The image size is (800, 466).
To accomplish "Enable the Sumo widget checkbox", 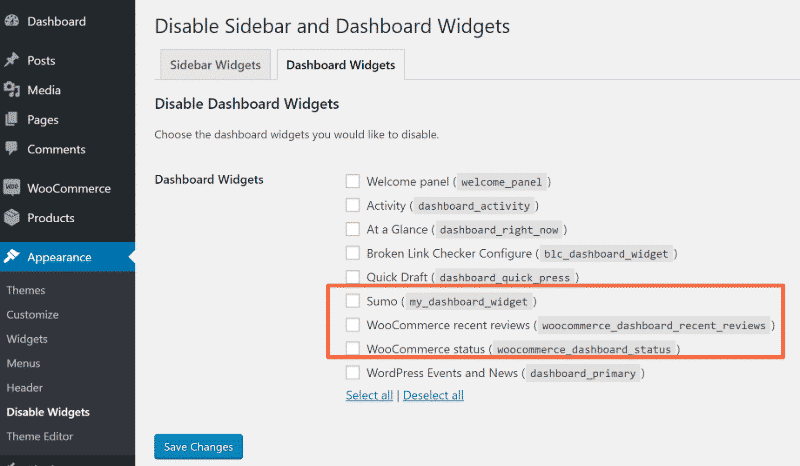I will coord(353,301).
